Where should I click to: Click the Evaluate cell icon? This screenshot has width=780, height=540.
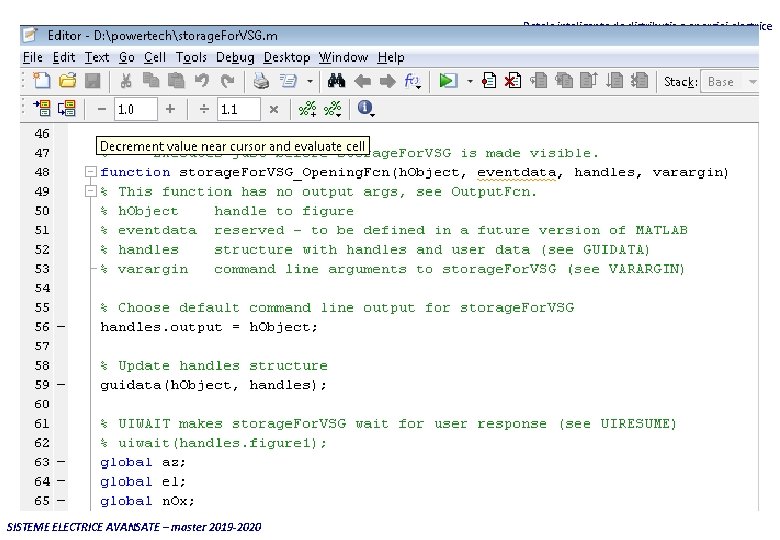(x=42, y=108)
